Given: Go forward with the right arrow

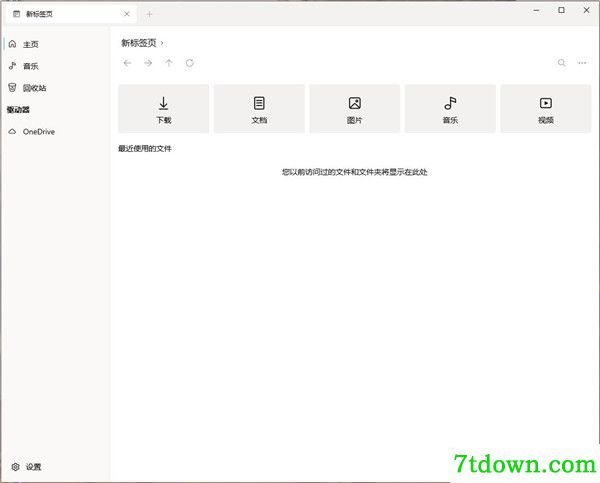Looking at the screenshot, I should (148, 63).
